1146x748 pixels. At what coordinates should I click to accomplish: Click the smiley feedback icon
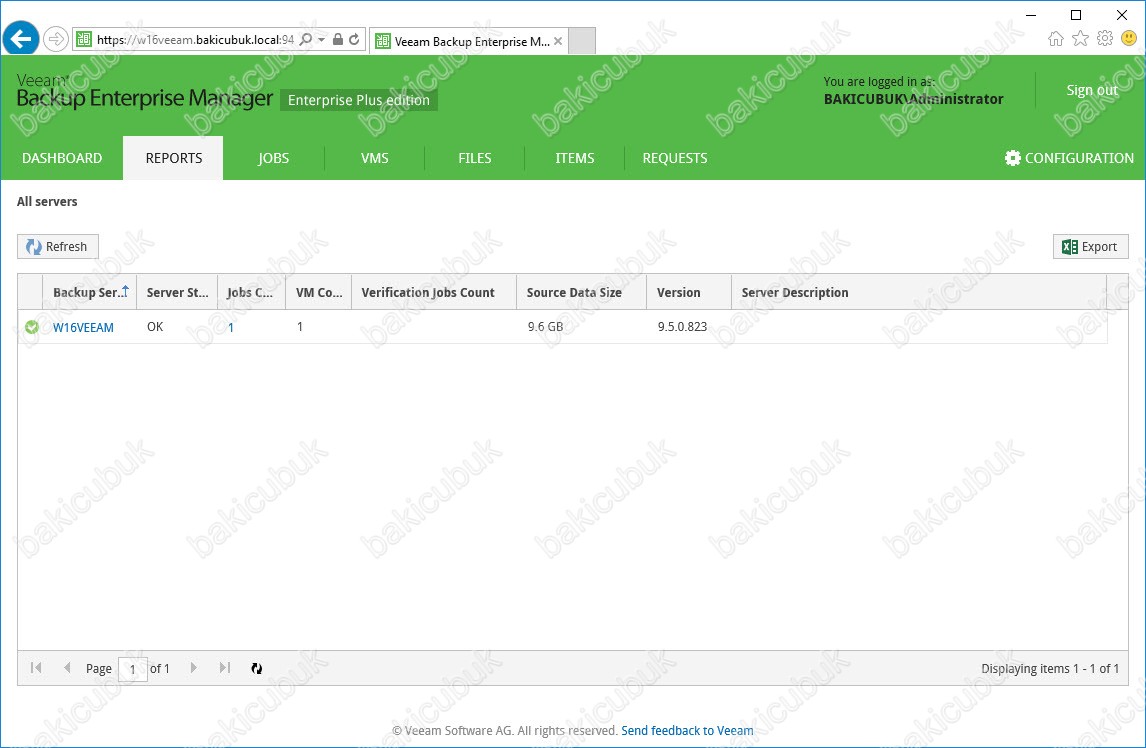(x=1129, y=39)
